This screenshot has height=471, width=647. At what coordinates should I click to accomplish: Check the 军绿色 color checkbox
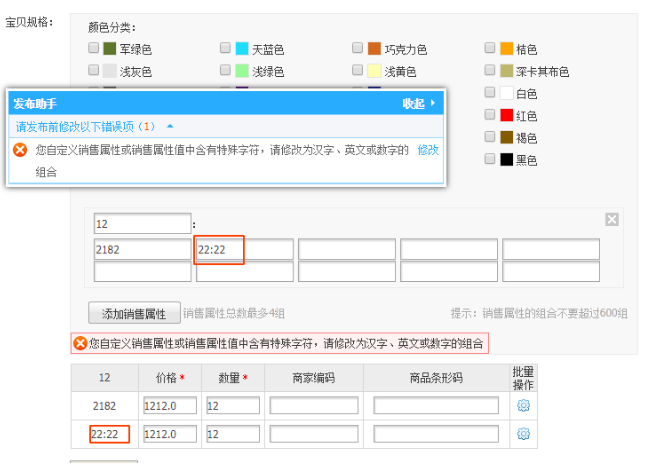click(94, 48)
